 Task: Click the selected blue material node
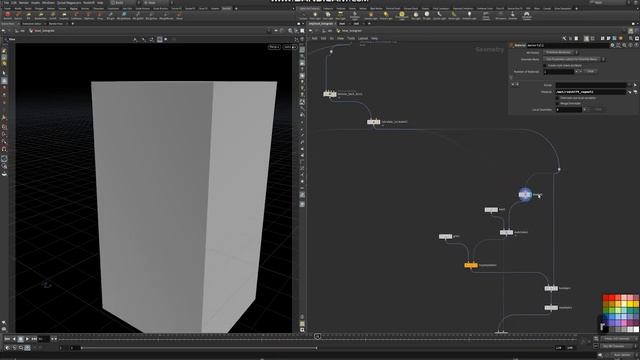tap(525, 195)
